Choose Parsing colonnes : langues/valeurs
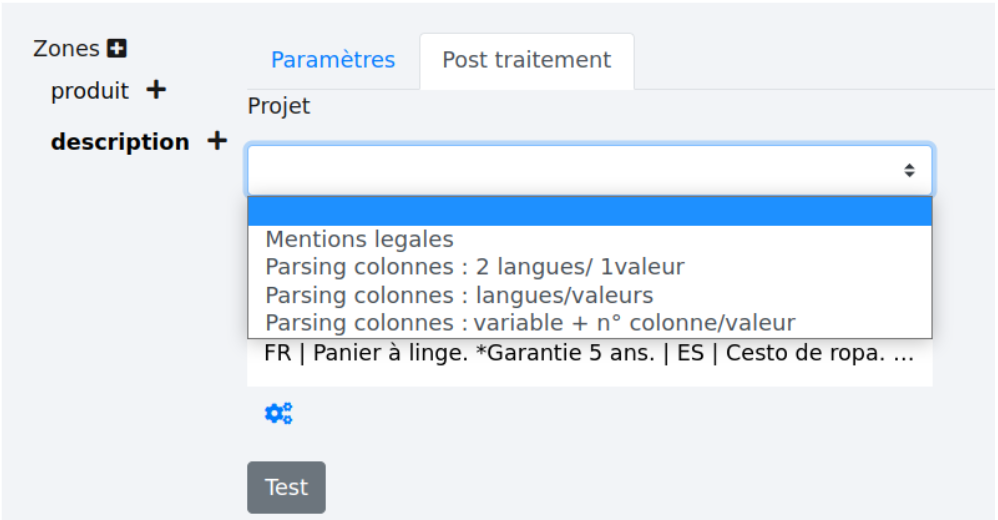The image size is (998, 520). (x=459, y=296)
